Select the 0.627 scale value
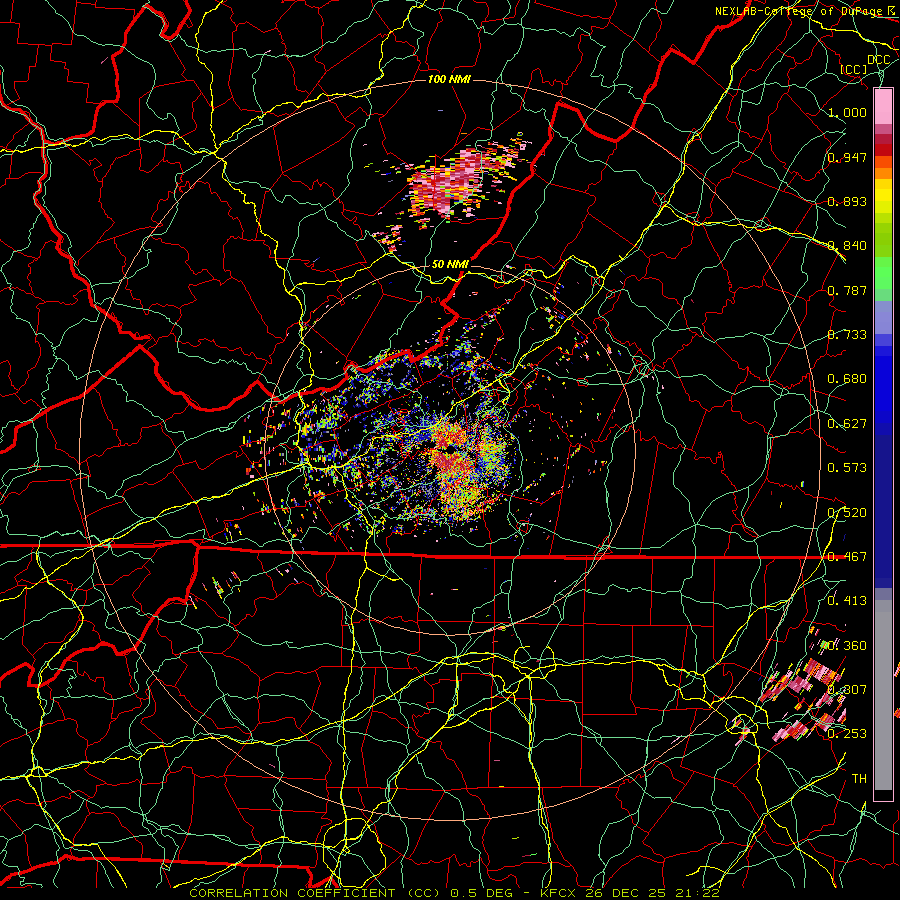The height and width of the screenshot is (900, 900). [847, 424]
